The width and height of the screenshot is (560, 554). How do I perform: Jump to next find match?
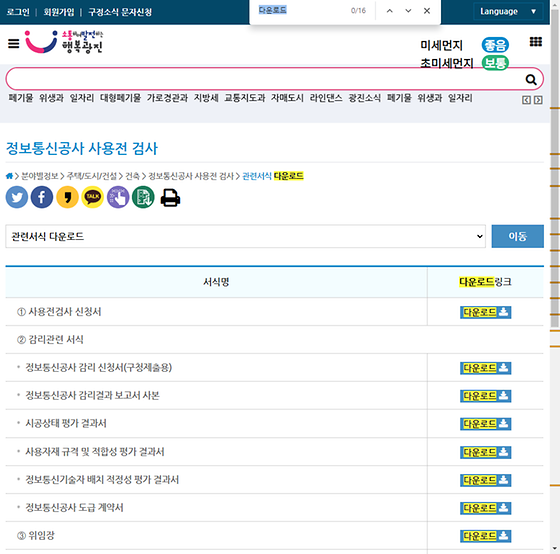tap(408, 11)
